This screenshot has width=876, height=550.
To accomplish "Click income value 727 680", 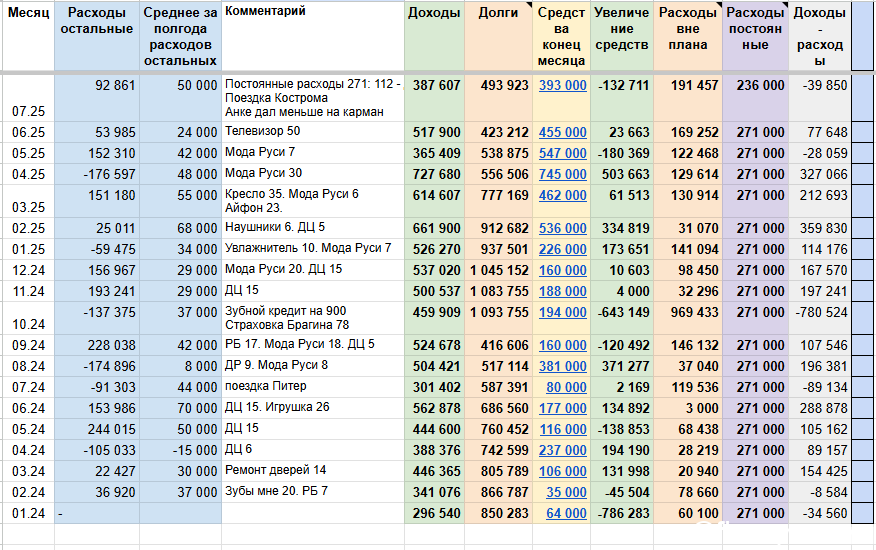I will pos(434,174).
